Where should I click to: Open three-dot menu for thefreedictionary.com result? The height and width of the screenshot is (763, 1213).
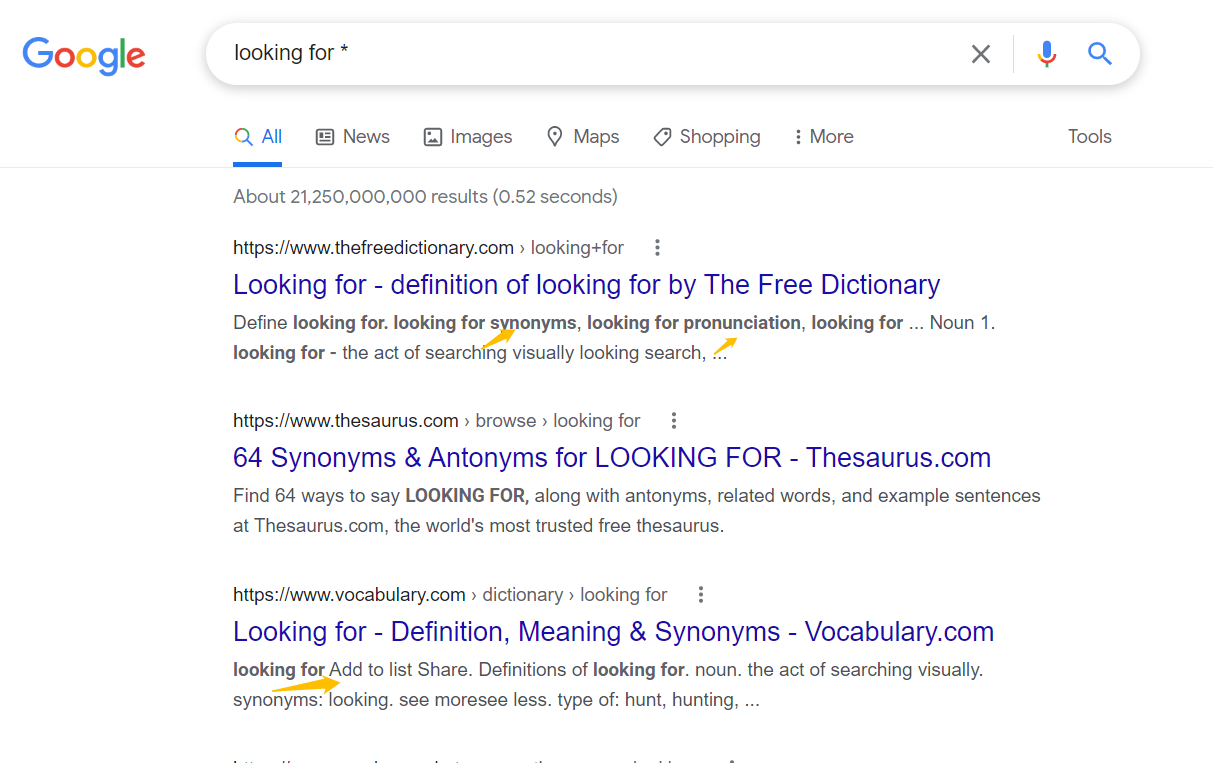click(x=657, y=247)
